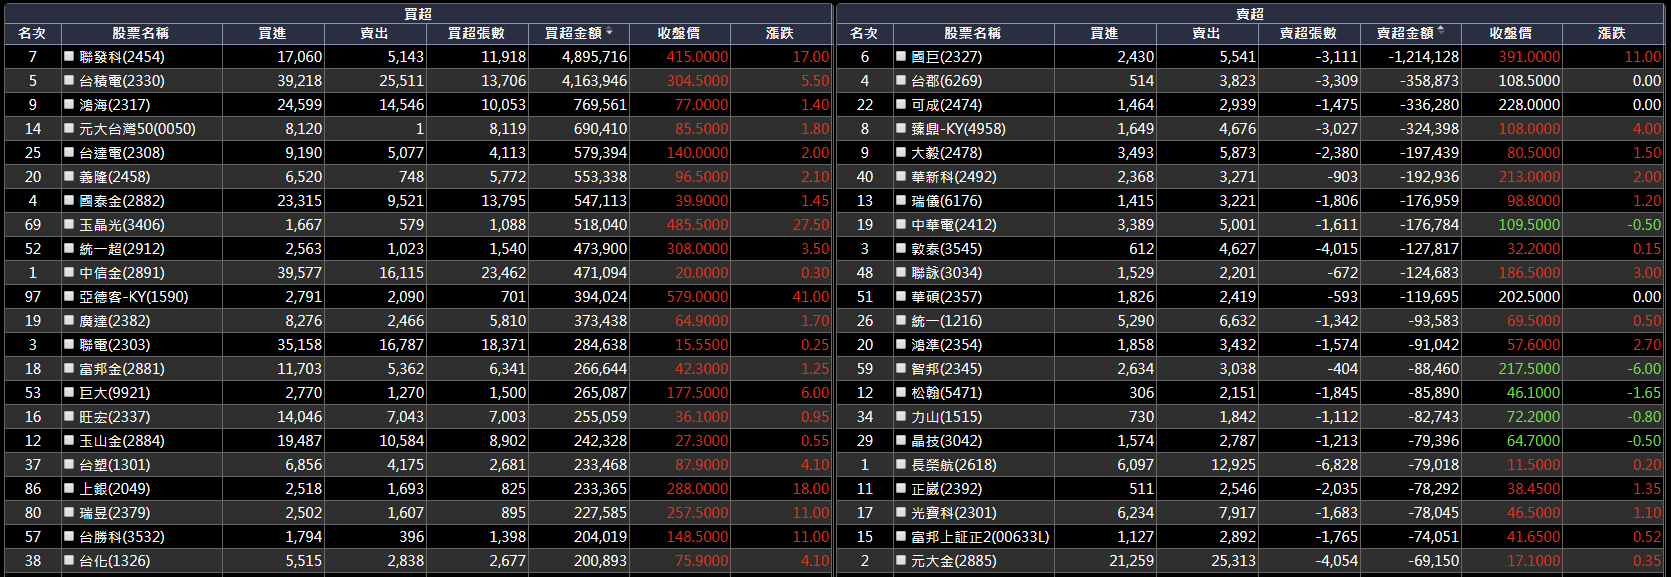Sort by 賣出 column in 賣超 panel
The image size is (1671, 577).
coord(1206,34)
